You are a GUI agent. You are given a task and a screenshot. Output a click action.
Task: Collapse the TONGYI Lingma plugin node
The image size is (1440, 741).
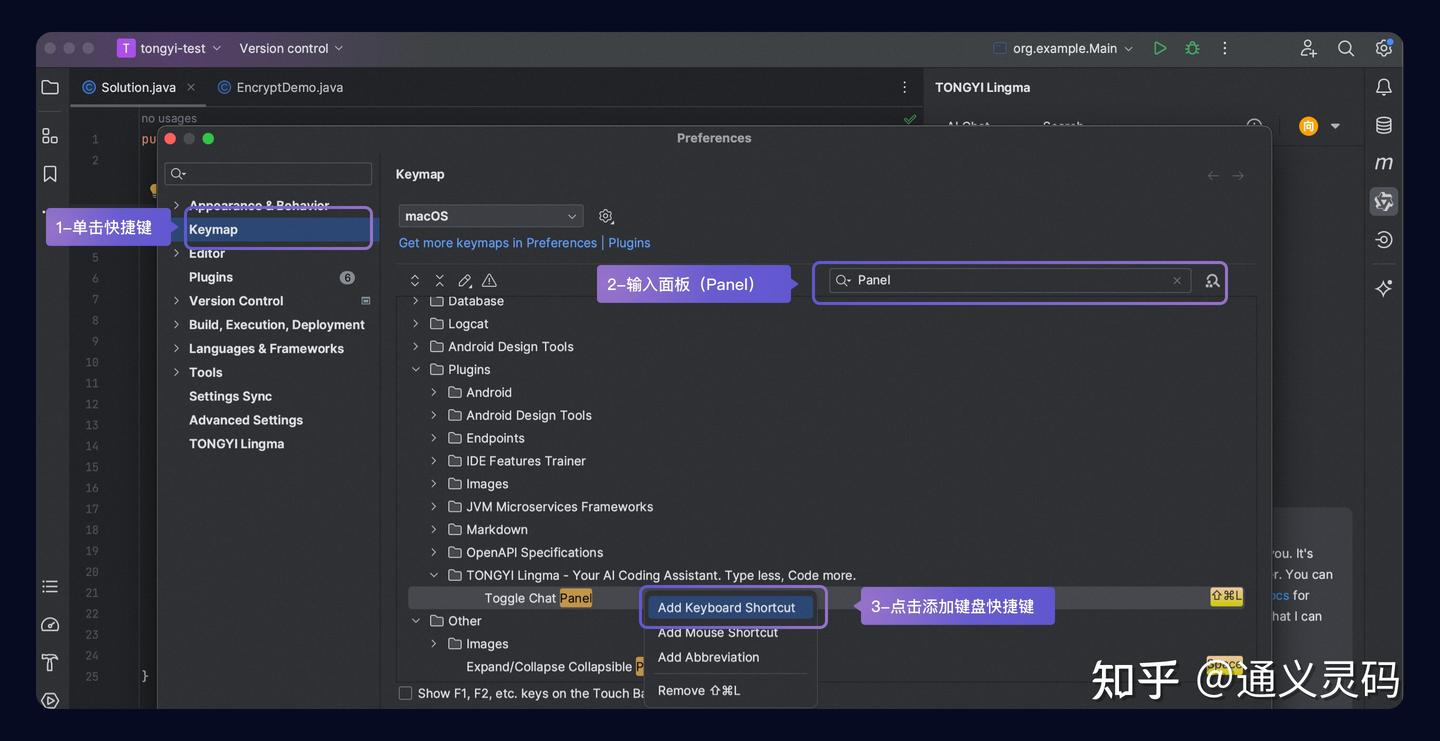[x=433, y=575]
